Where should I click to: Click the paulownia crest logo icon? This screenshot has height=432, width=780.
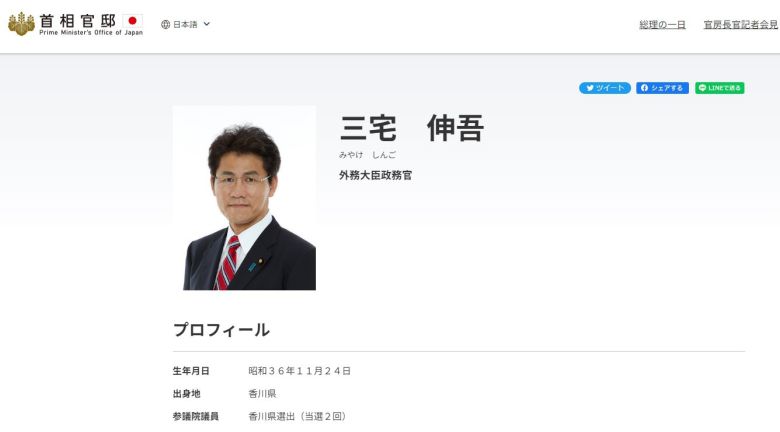21,24
